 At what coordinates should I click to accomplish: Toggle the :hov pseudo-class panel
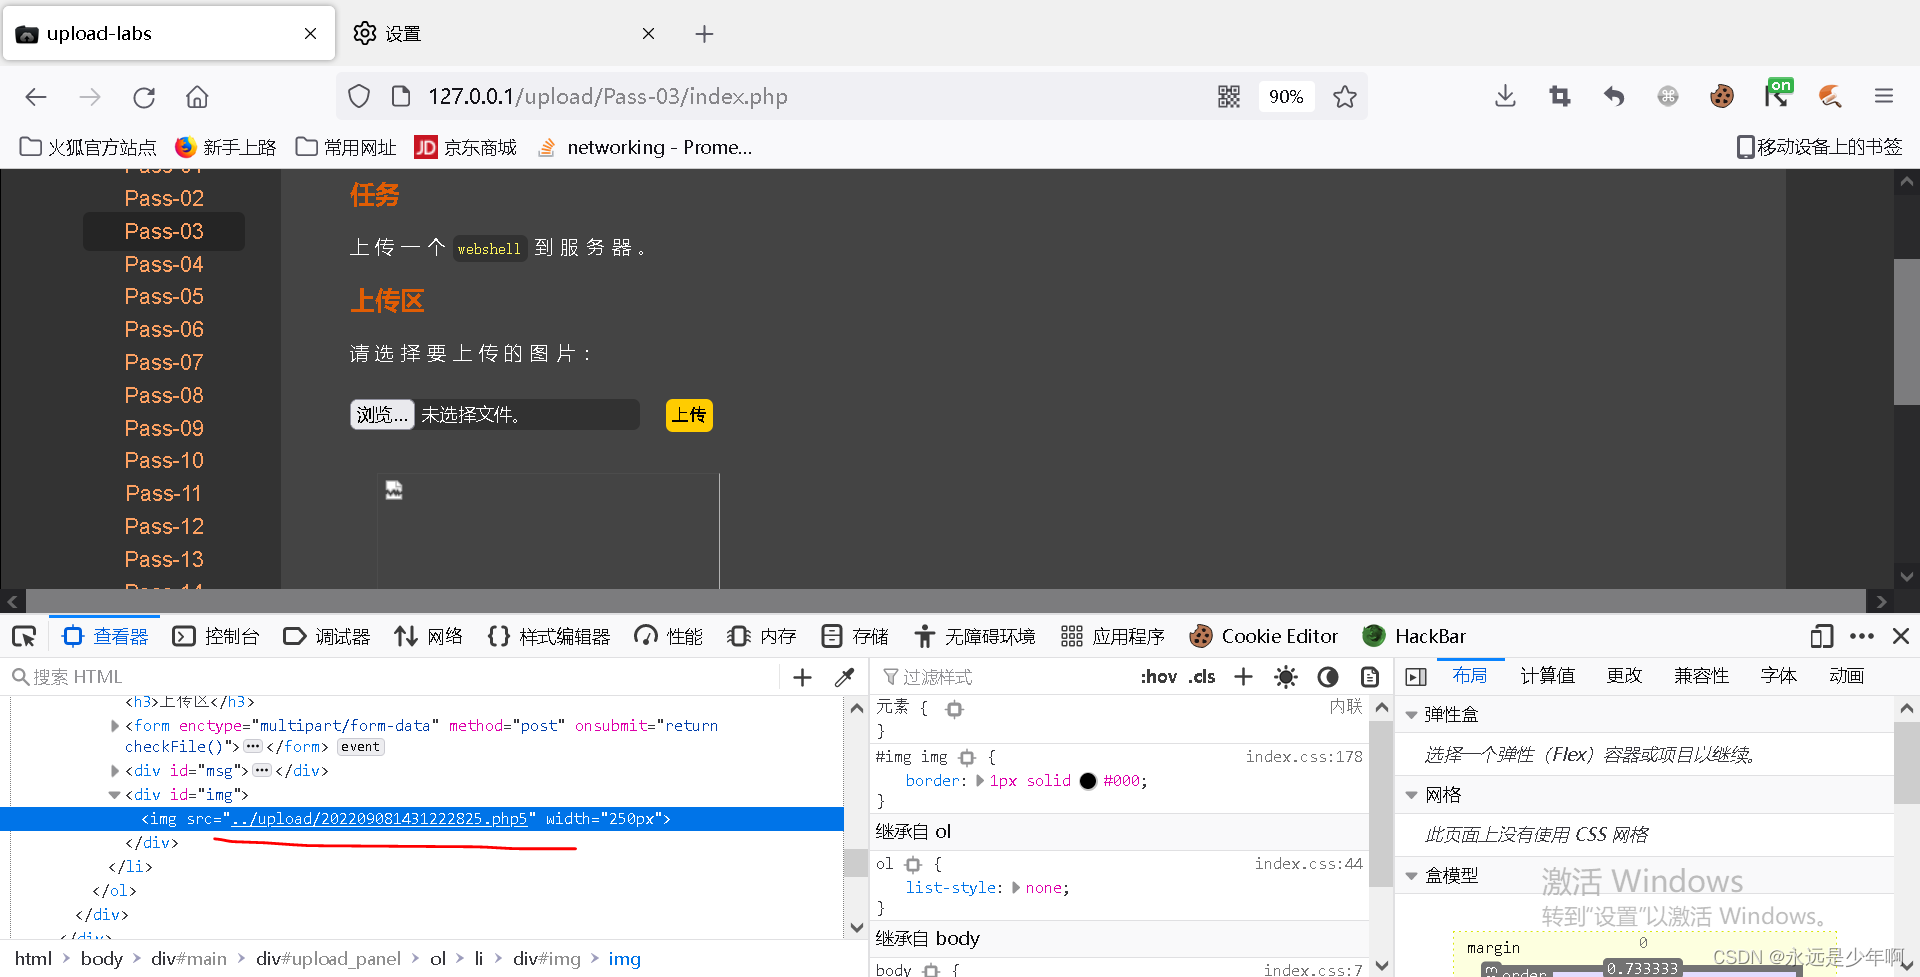(1159, 677)
